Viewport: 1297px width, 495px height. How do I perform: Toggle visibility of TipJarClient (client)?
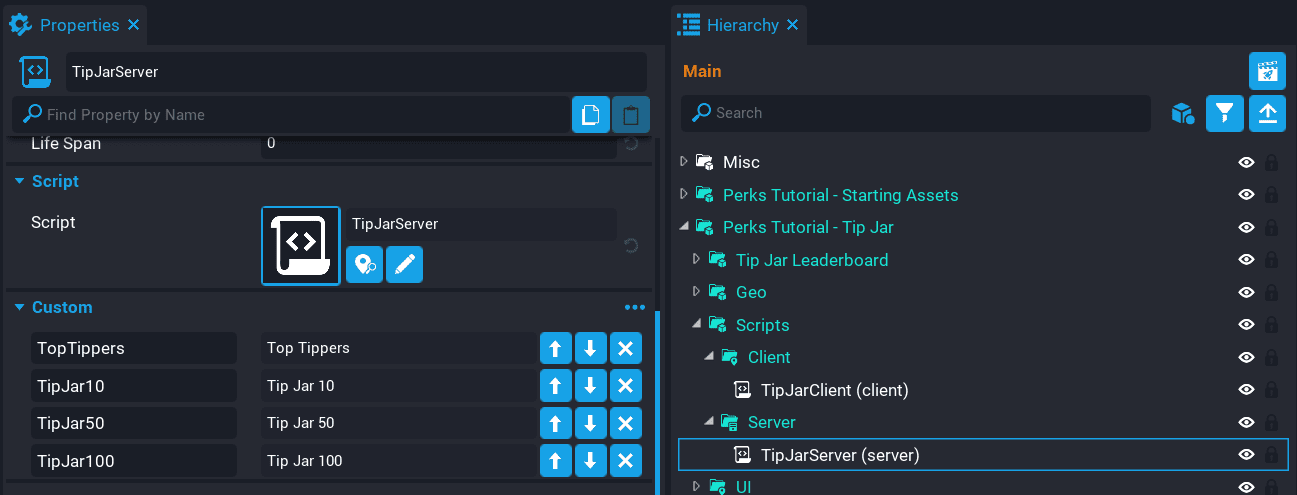1246,390
